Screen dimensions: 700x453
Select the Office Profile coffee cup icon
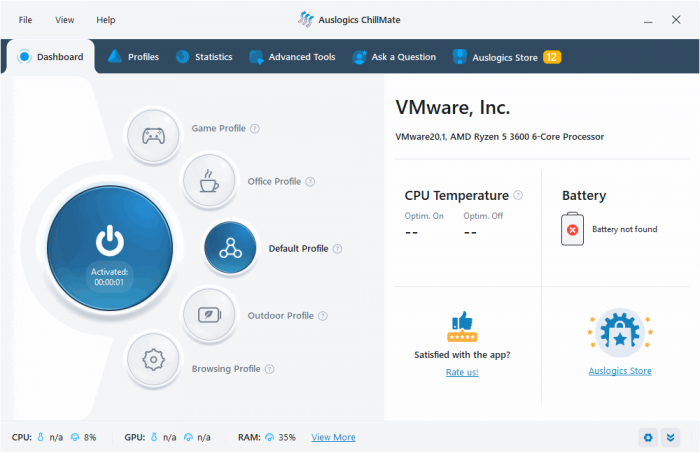(x=209, y=181)
